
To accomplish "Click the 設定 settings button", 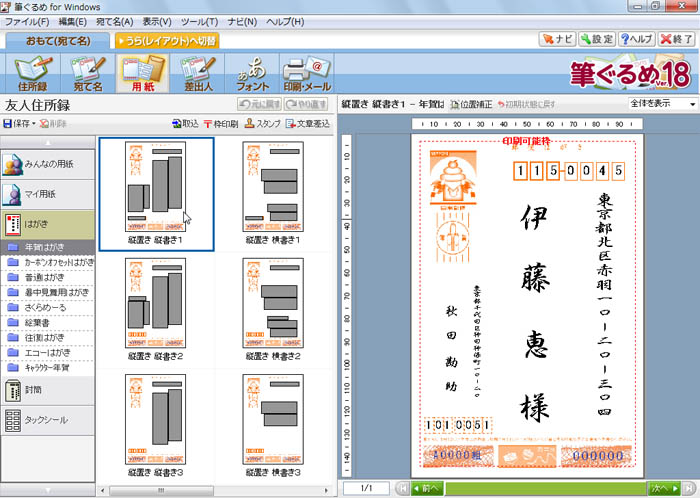I will point(596,39).
